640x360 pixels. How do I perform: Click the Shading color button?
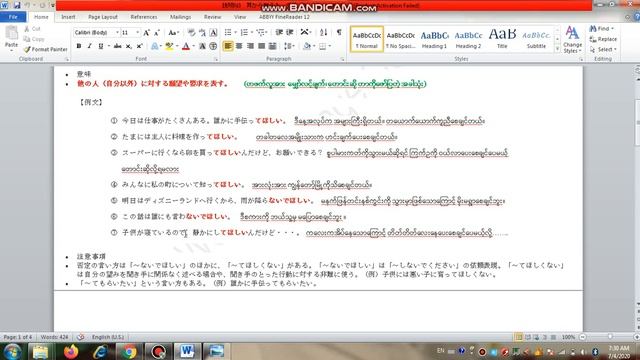(307, 46)
